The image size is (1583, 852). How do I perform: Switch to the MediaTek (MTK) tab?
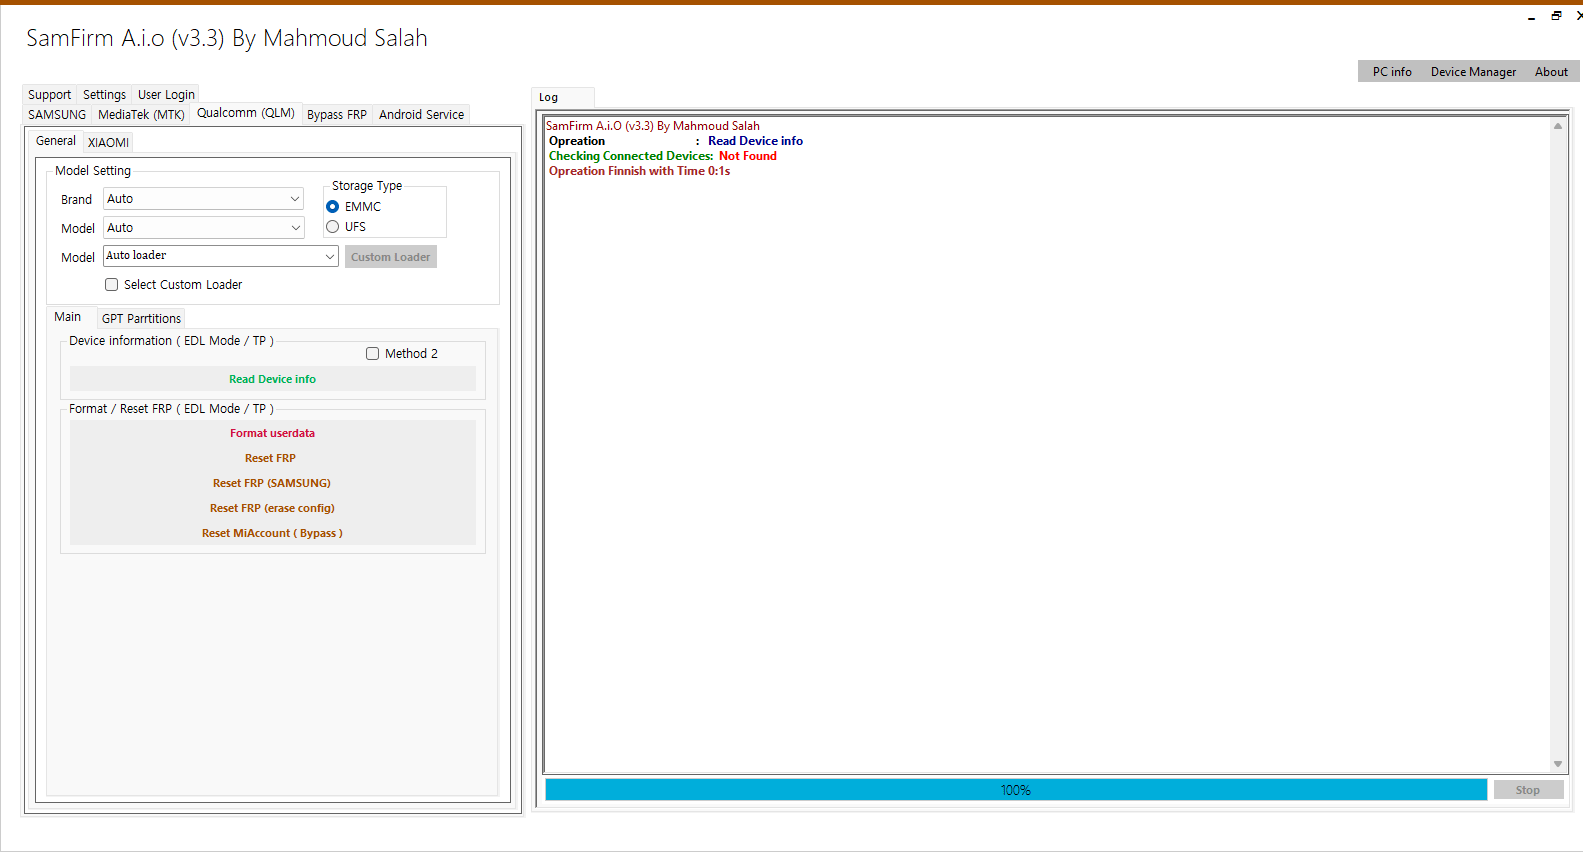[141, 115]
